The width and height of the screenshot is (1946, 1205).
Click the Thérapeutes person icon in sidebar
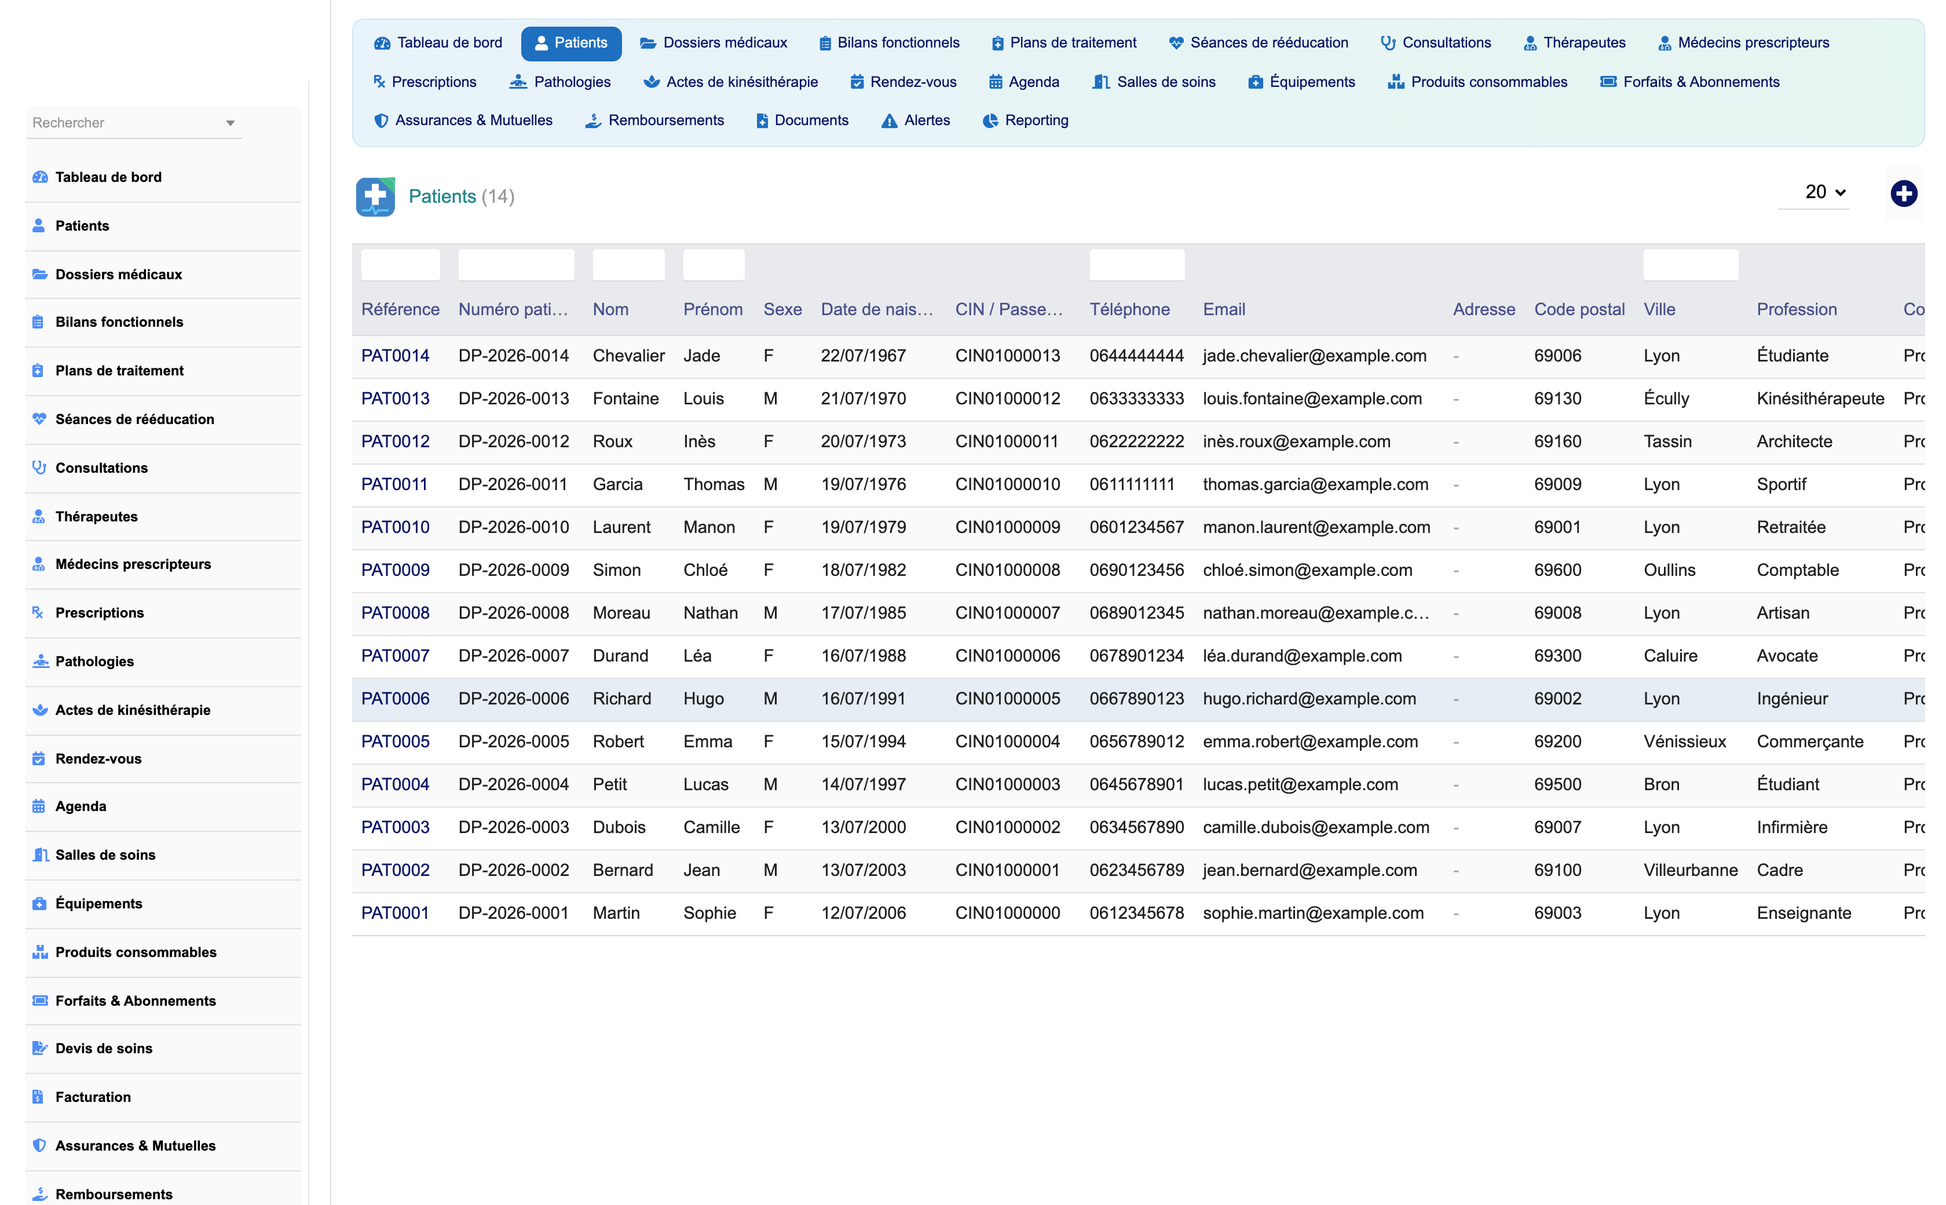39,517
